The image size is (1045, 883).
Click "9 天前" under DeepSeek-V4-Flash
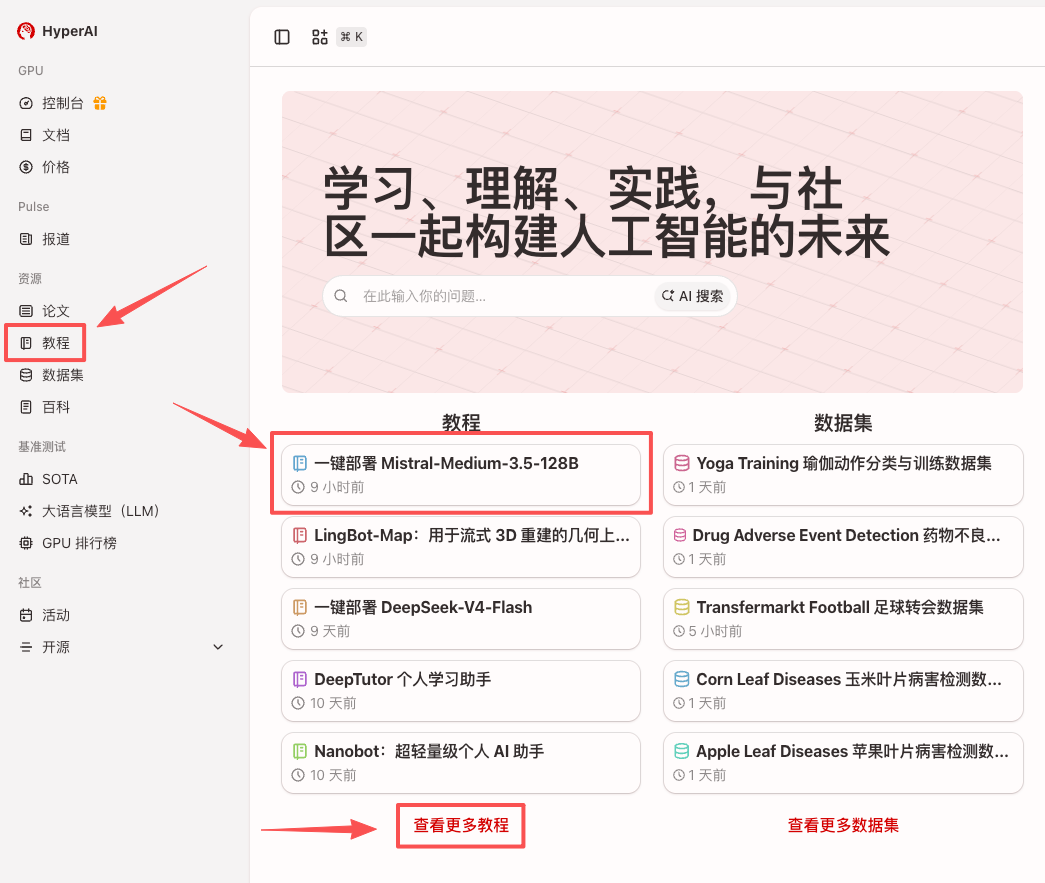tap(330, 631)
